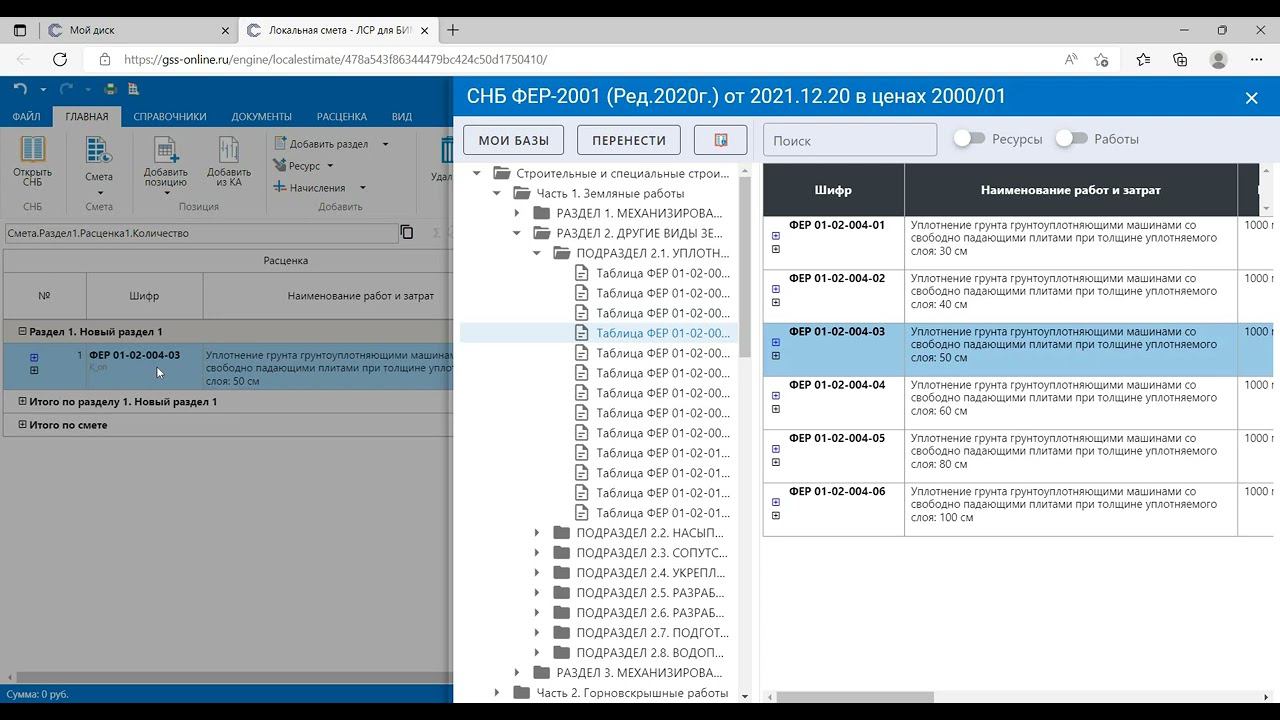The height and width of the screenshot is (720, 1280).
Task: Switch to the ВИД ribbon tab
Action: pyautogui.click(x=402, y=117)
